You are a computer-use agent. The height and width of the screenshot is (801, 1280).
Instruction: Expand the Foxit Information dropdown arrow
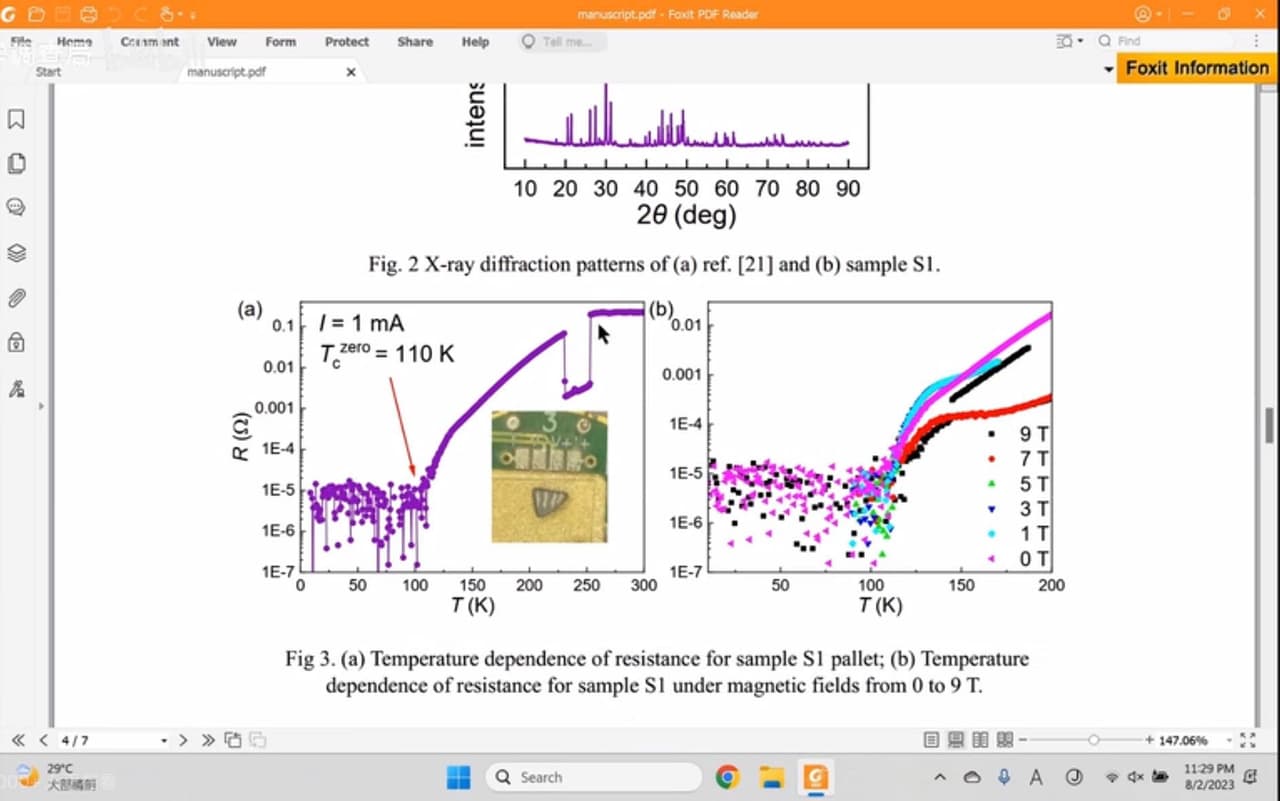[x=1108, y=69]
